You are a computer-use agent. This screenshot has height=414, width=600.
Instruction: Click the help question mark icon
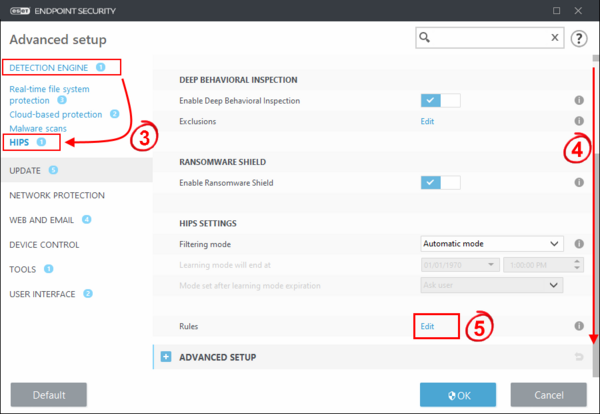tap(579, 38)
